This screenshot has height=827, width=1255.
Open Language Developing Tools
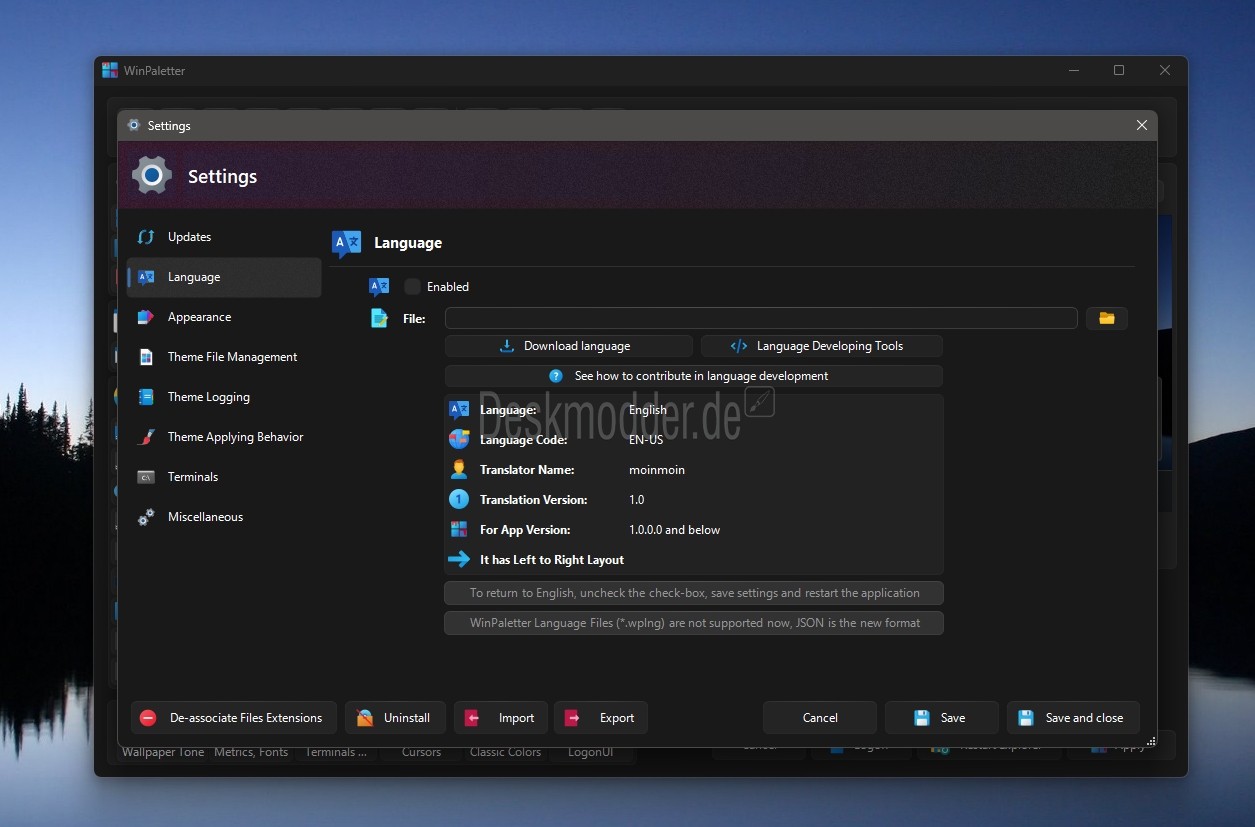pyautogui.click(x=821, y=346)
